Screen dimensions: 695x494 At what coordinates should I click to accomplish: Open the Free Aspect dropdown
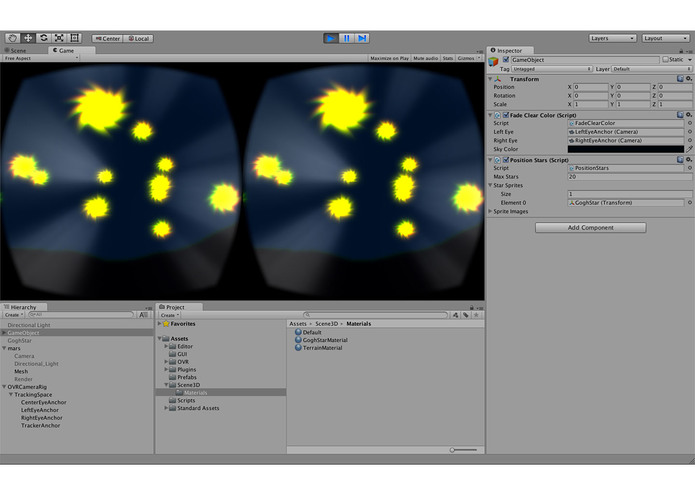coord(41,58)
